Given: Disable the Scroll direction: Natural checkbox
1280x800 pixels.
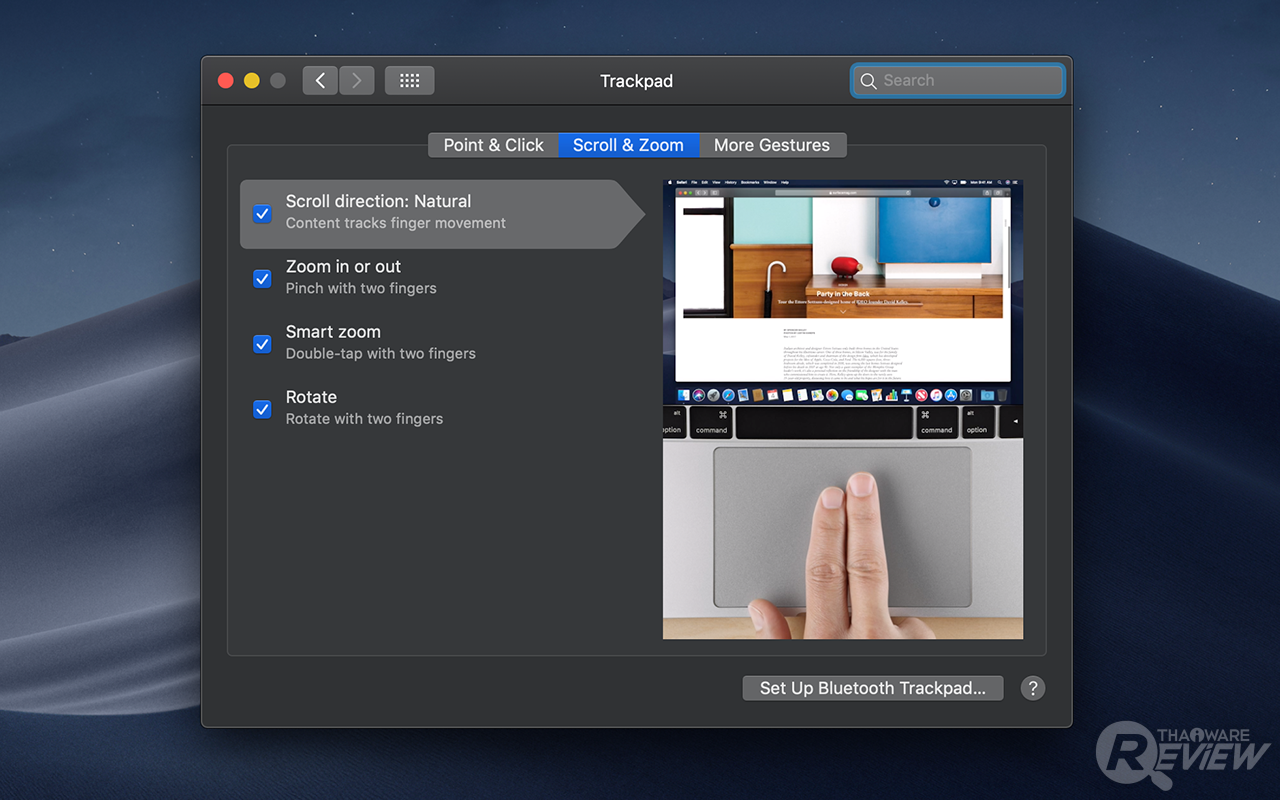Looking at the screenshot, I should [262, 213].
